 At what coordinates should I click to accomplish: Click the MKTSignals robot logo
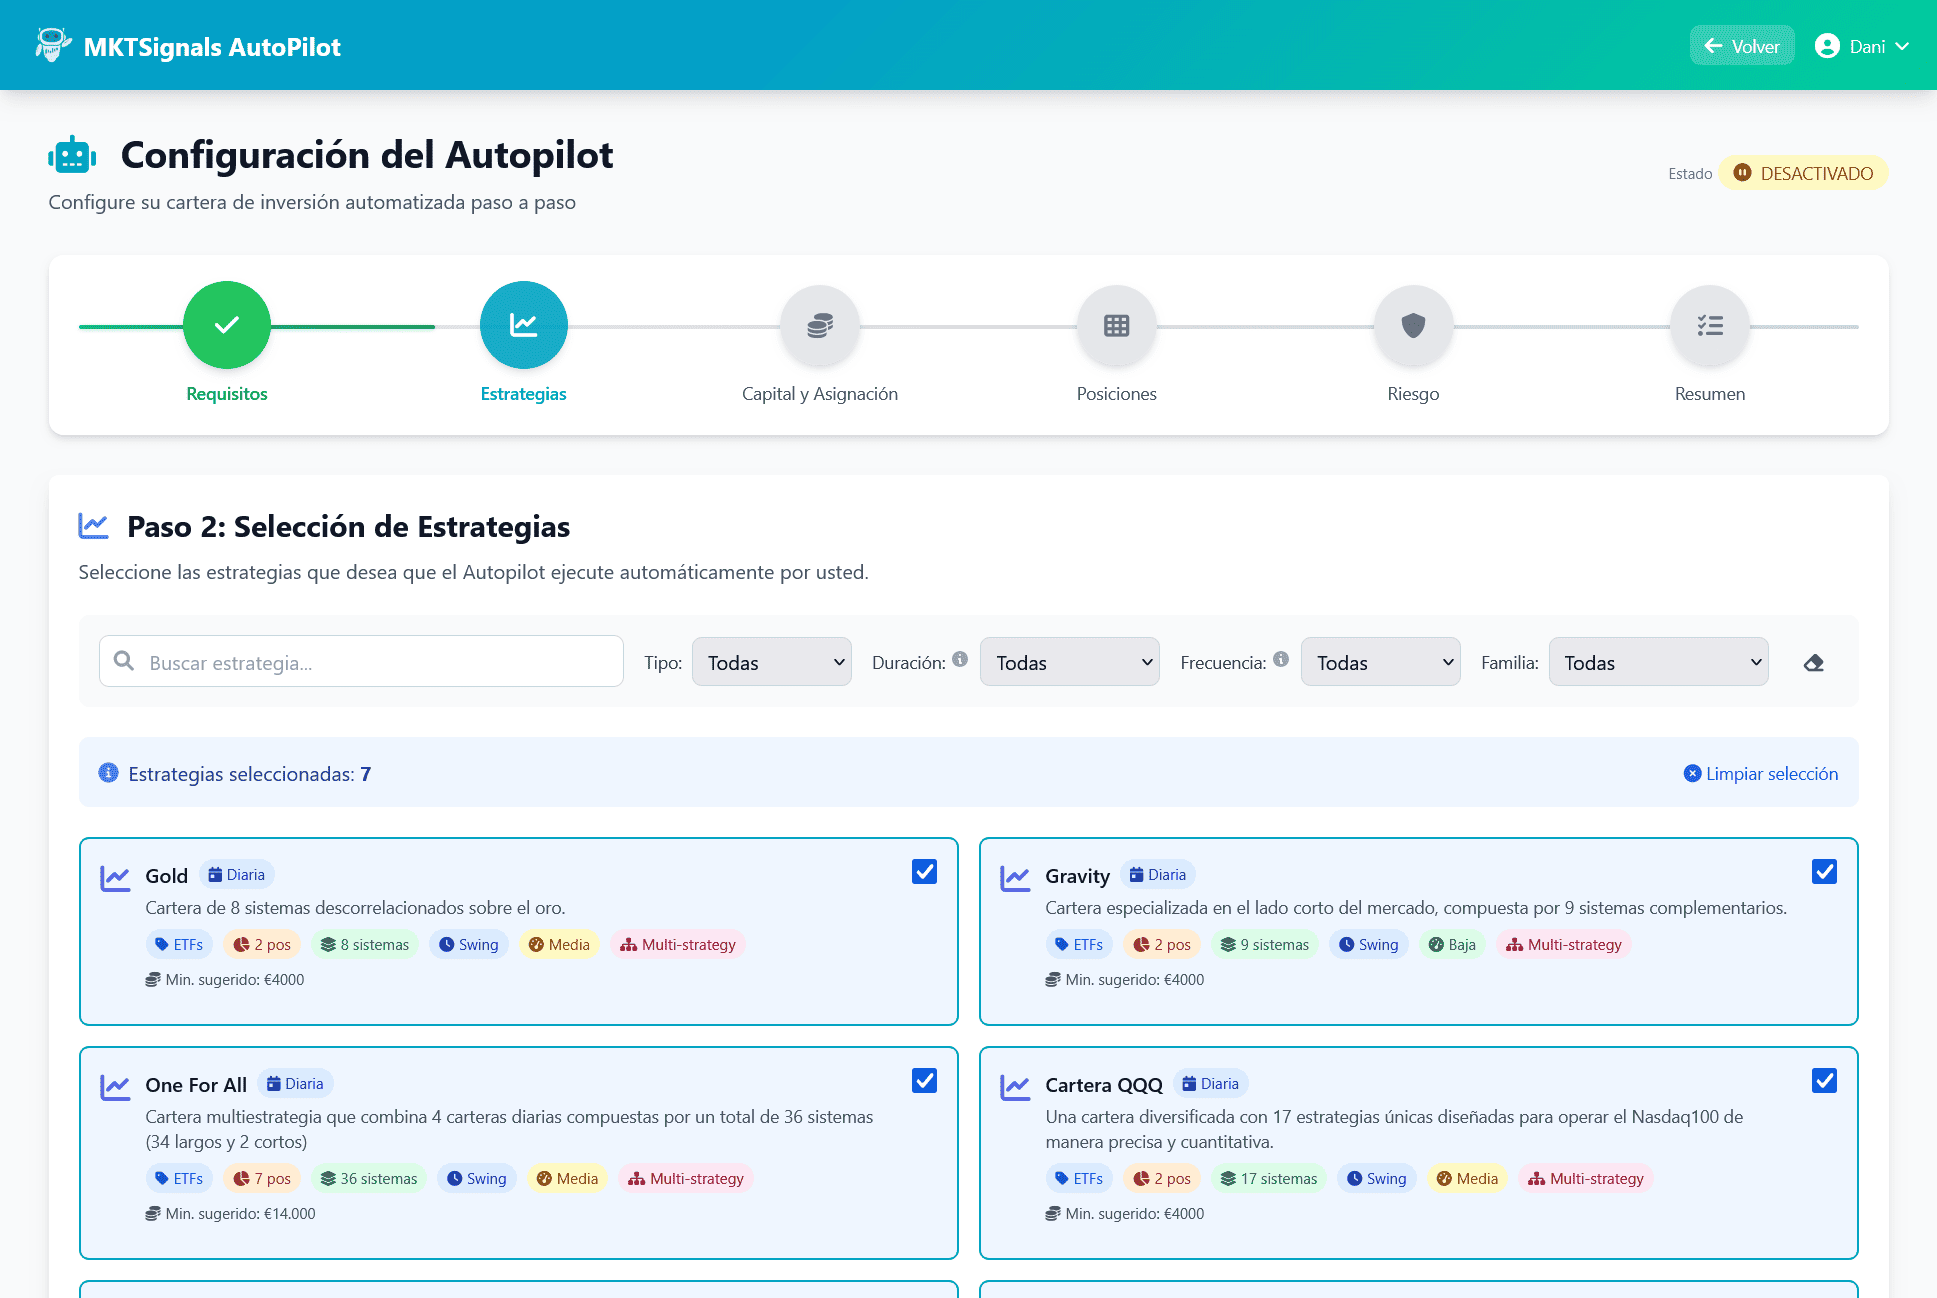52,46
